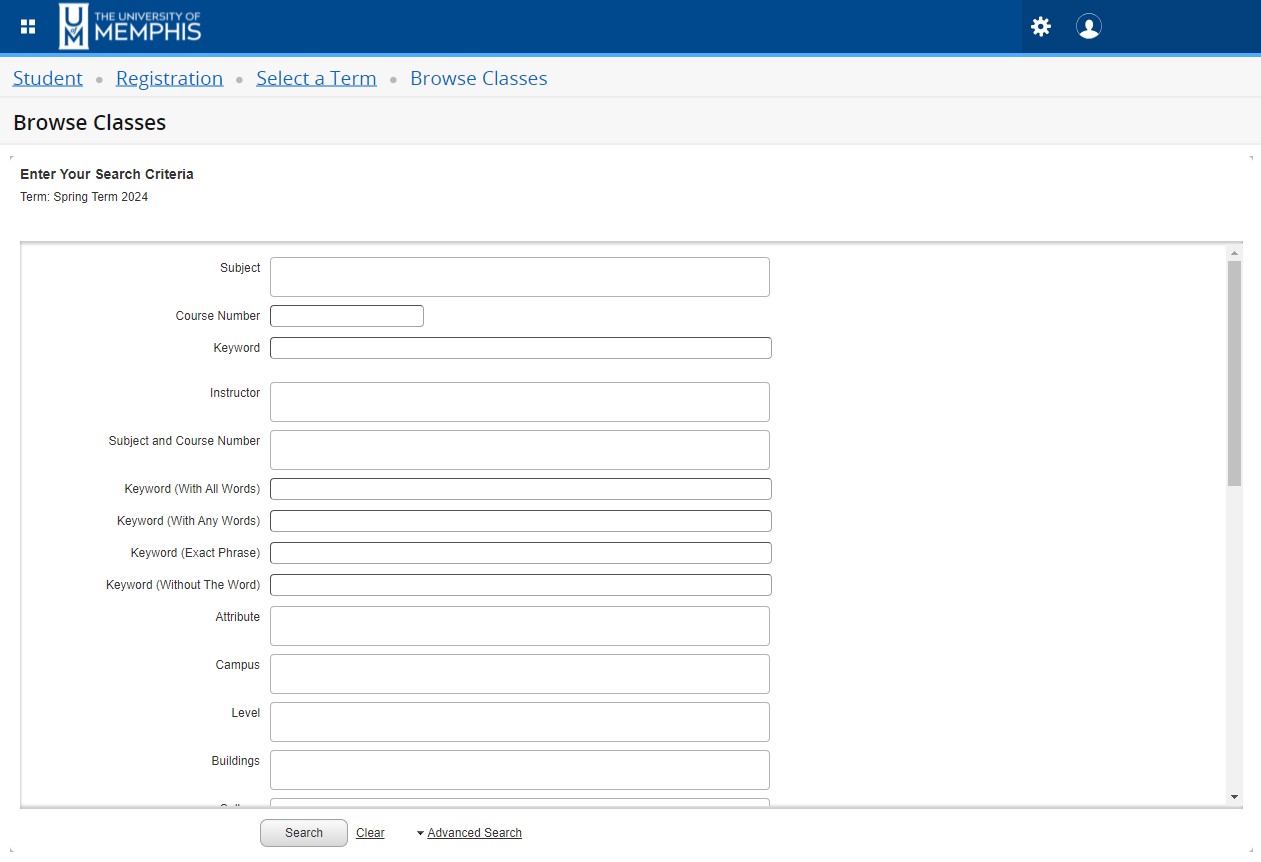Click the scrollbar down arrow
The height and width of the screenshot is (862, 1261).
[x=1233, y=795]
